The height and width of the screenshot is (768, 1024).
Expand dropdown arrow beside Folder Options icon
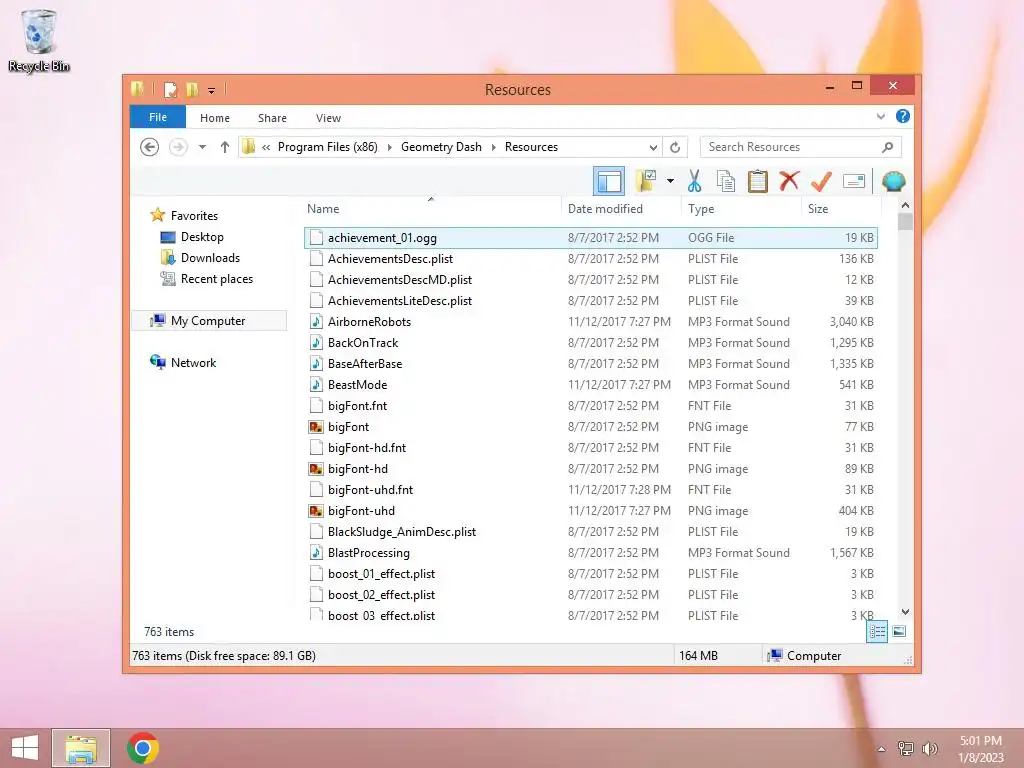(x=670, y=181)
